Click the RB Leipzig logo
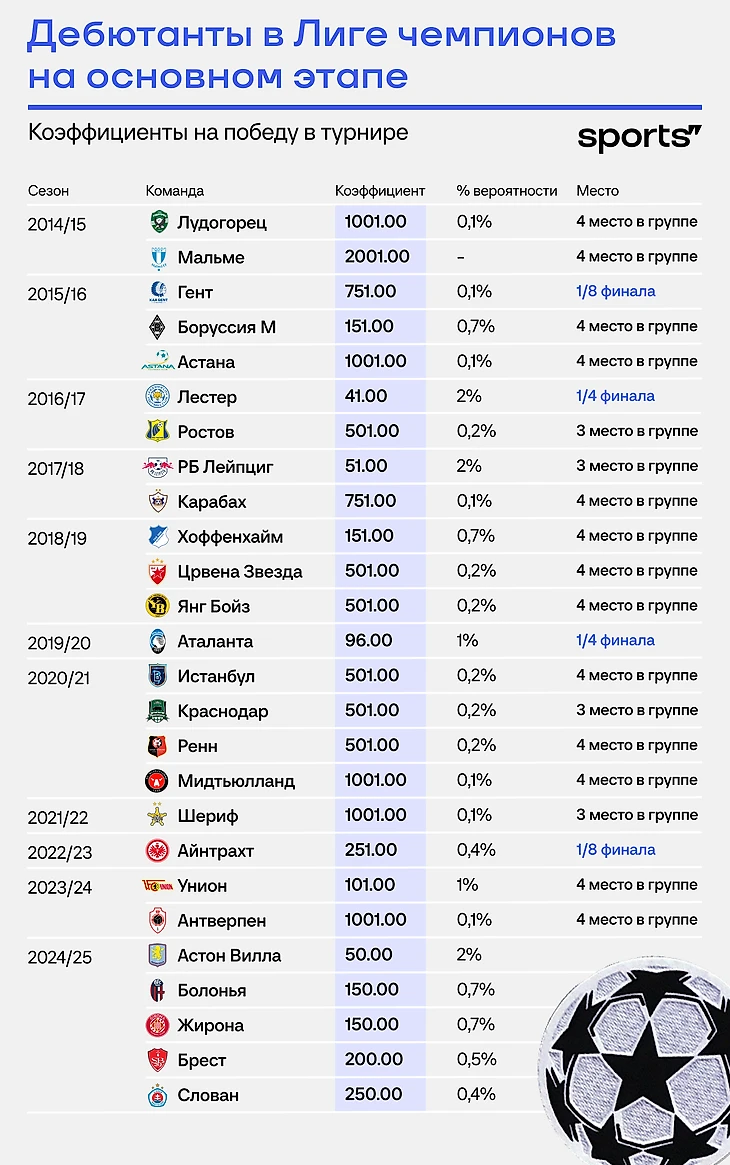The image size is (730, 1165). (x=157, y=466)
